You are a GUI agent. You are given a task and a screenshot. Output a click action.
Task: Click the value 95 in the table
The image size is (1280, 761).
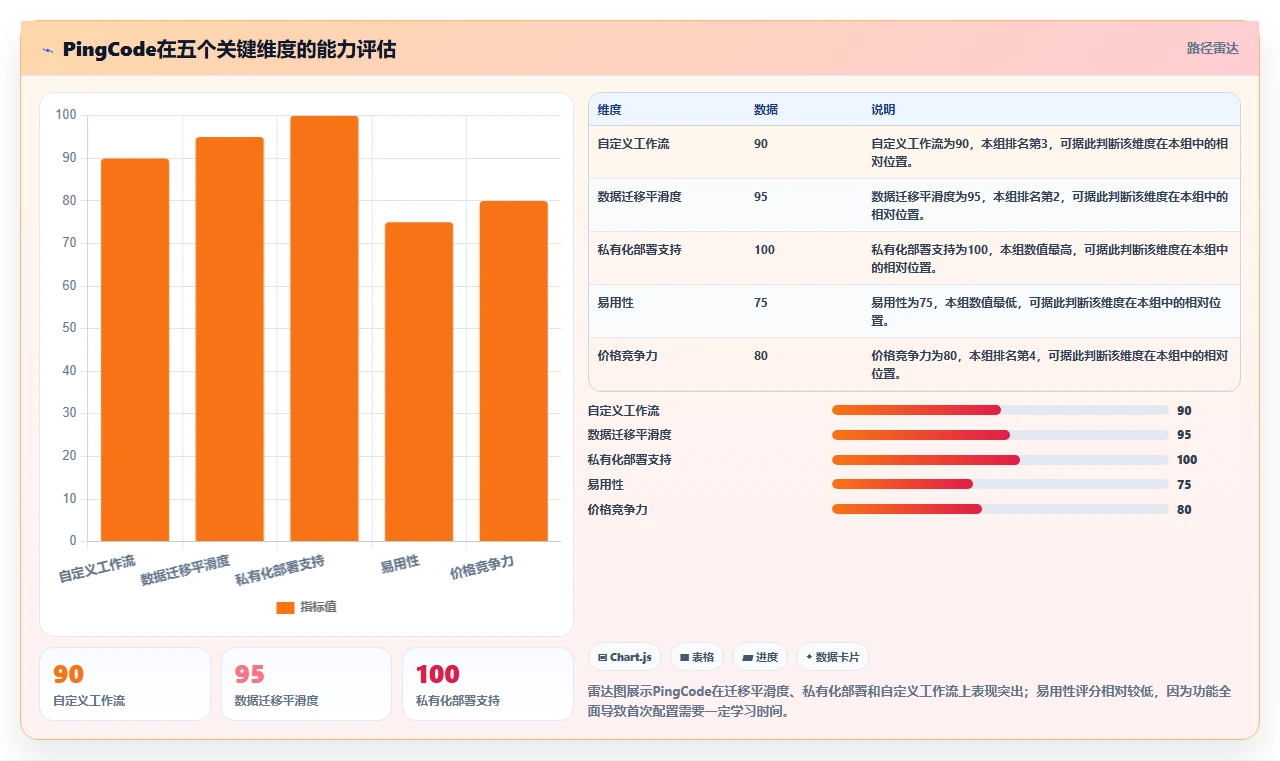tap(761, 197)
